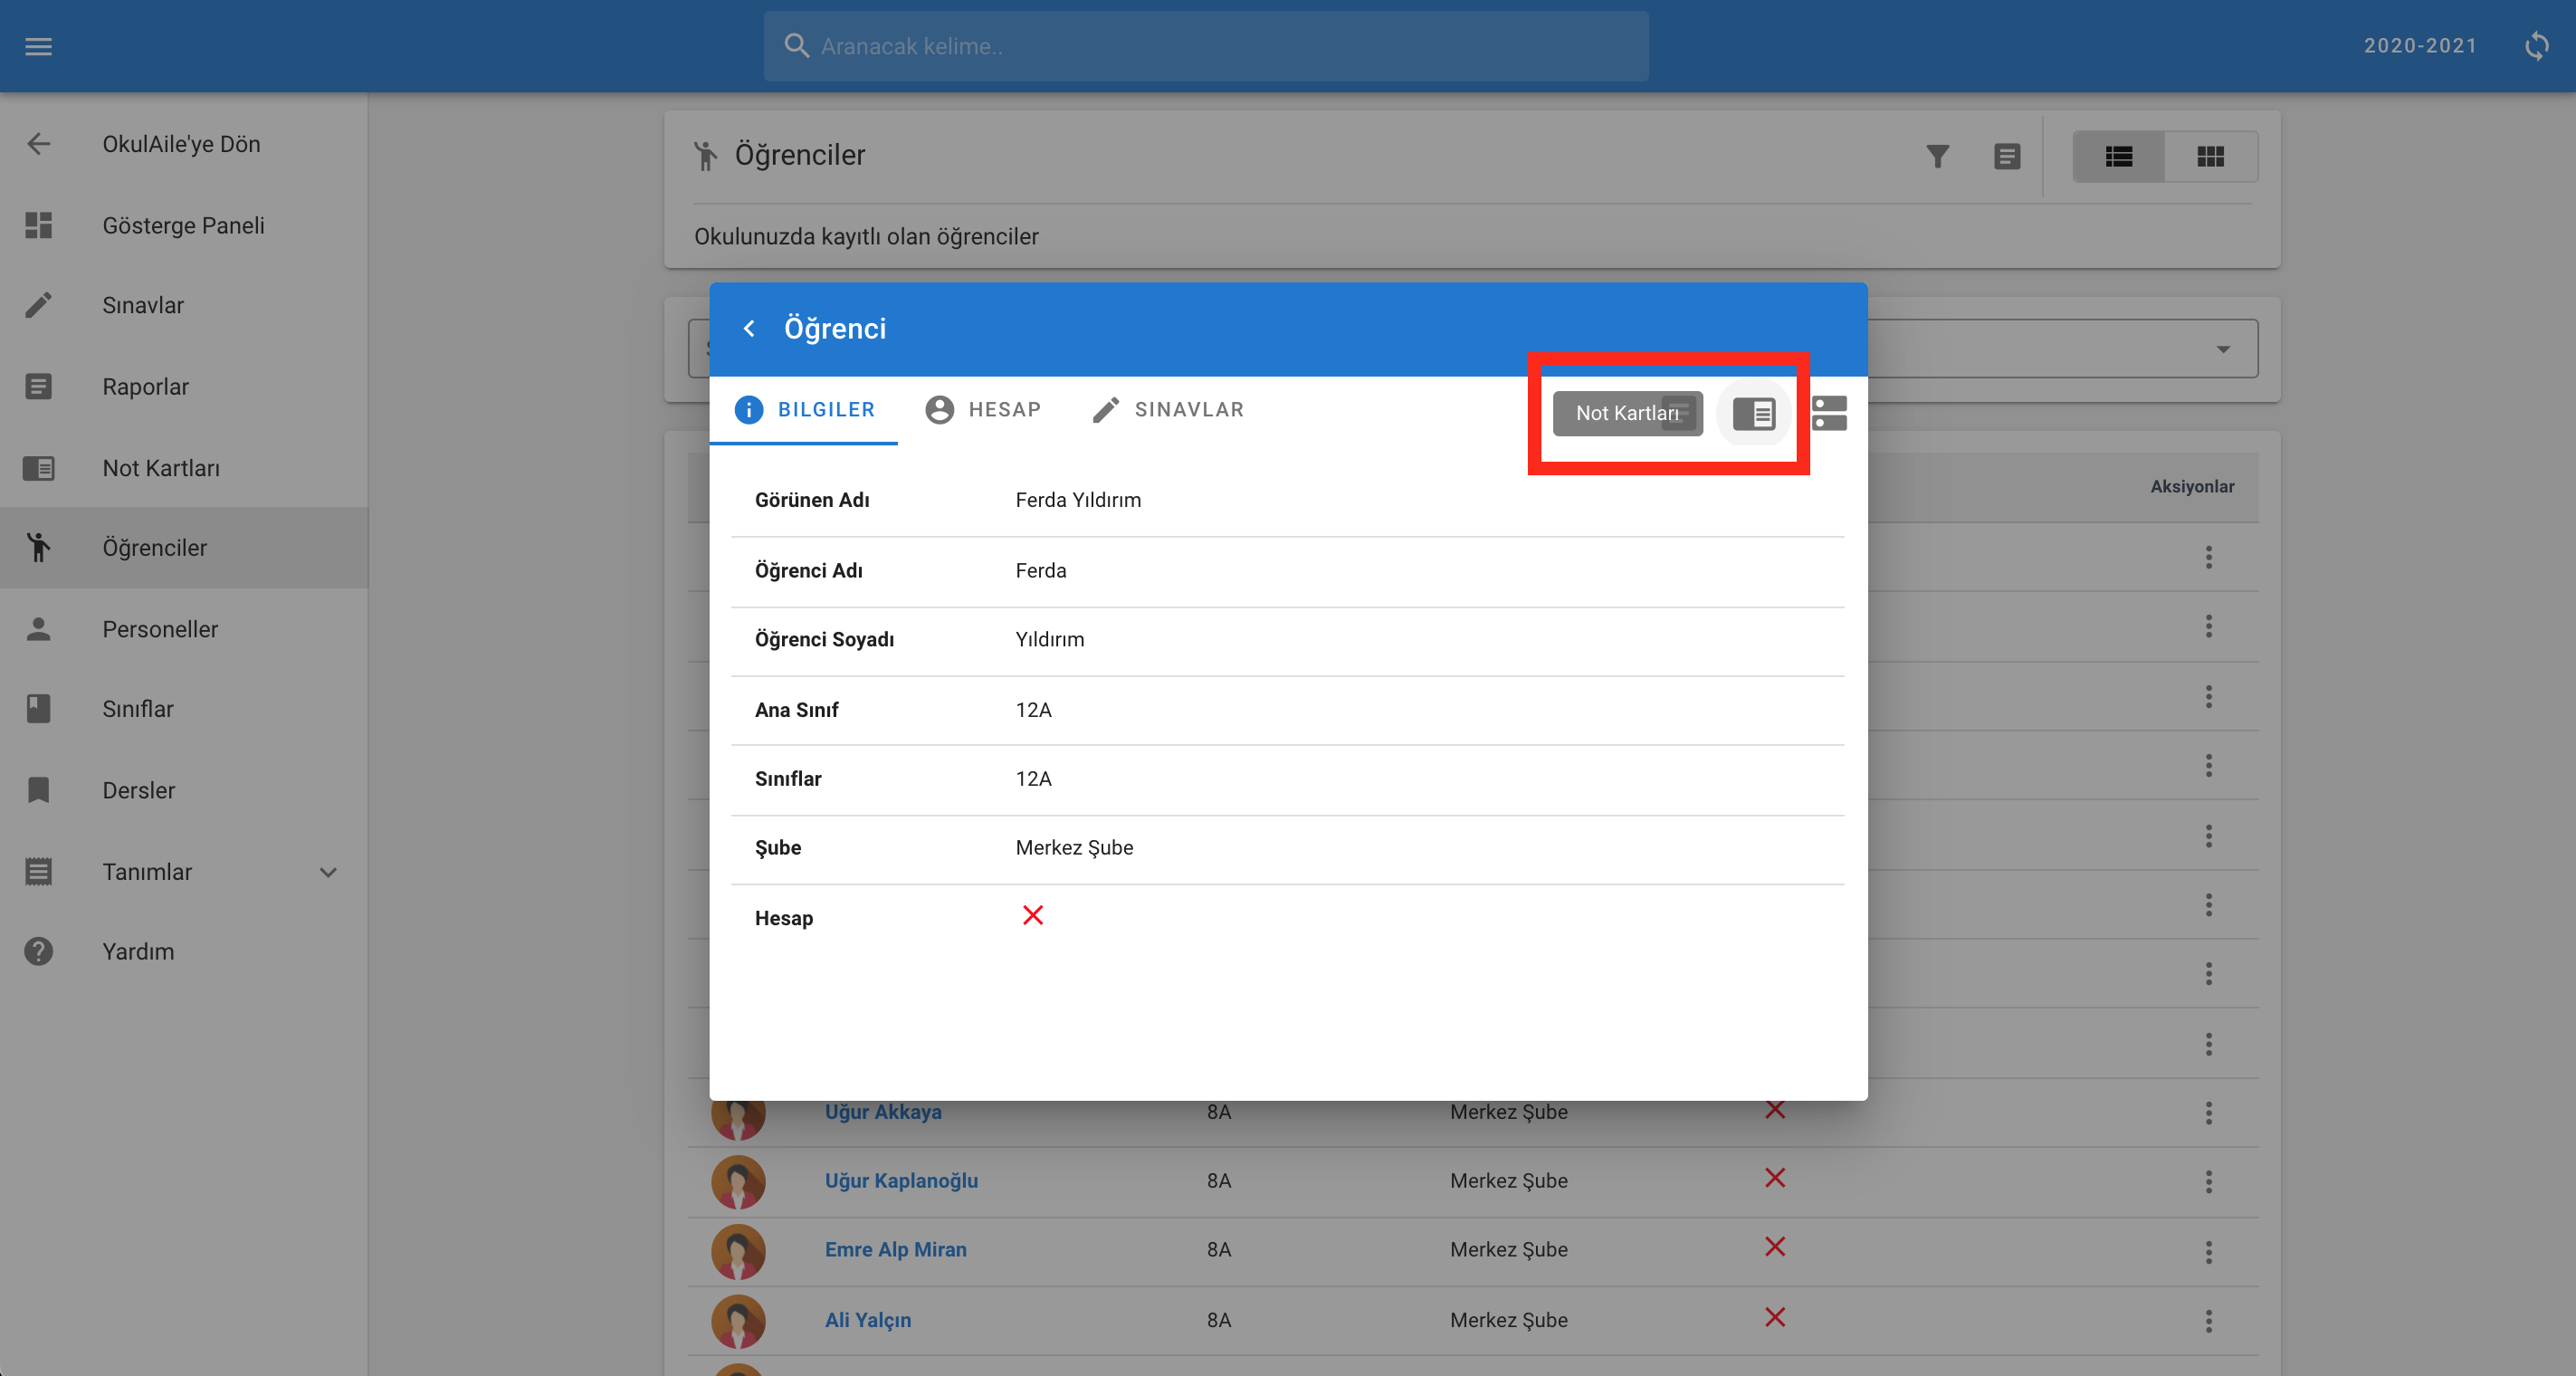Screen dimensions: 2576x1376
Task: Open student Uğur Akkaya
Action: pyautogui.click(x=883, y=1111)
